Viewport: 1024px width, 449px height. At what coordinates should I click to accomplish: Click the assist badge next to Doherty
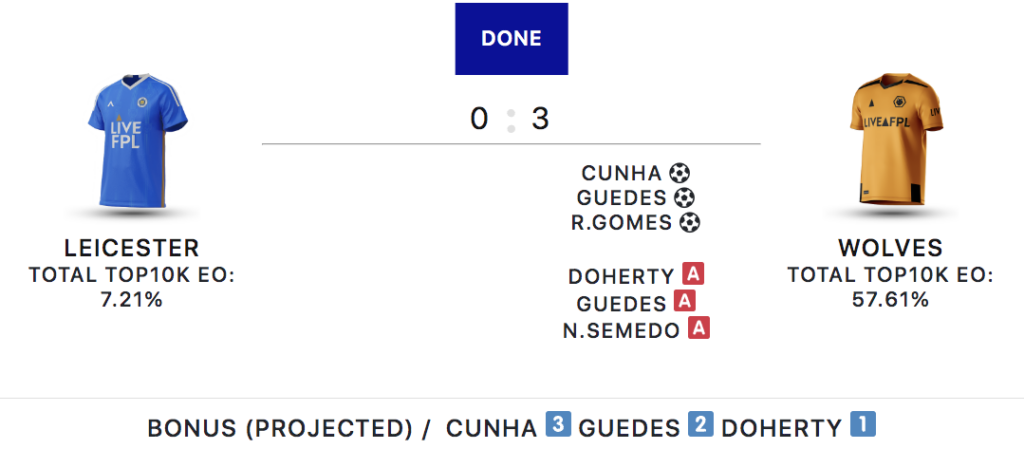[693, 276]
